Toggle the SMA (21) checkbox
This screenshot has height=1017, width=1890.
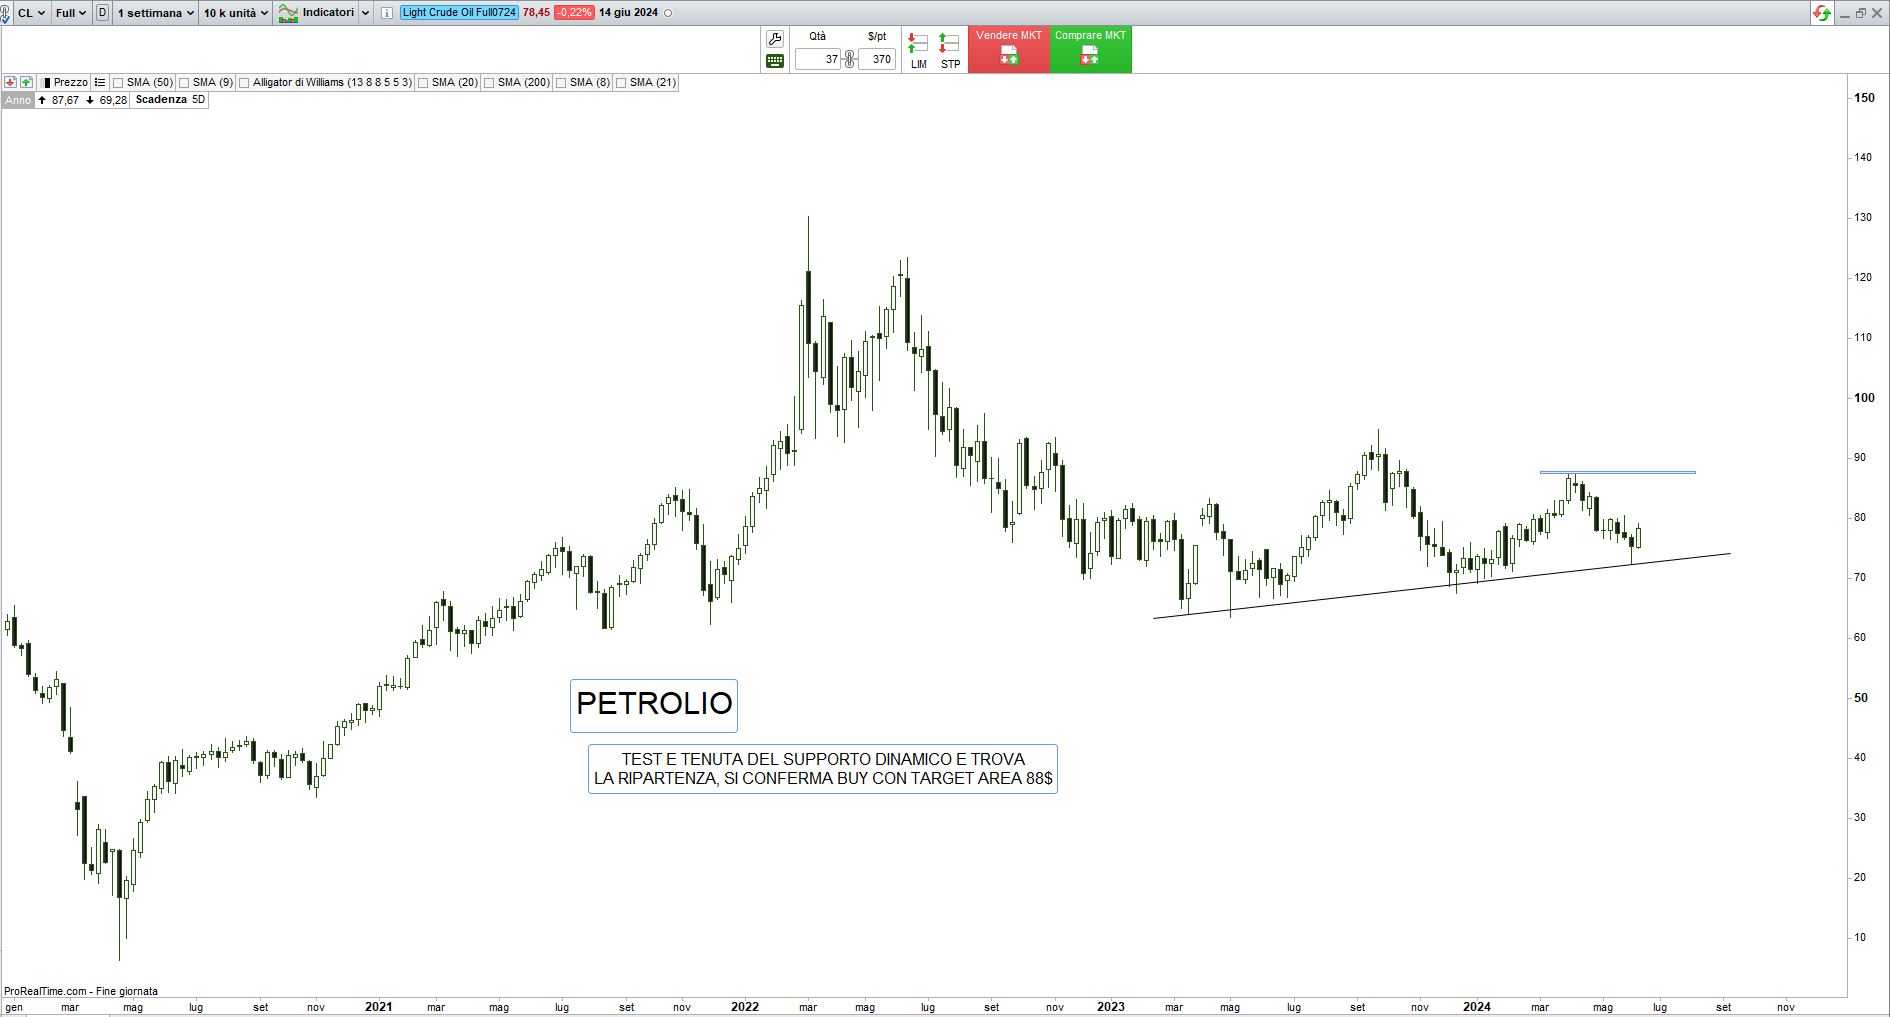coord(621,83)
